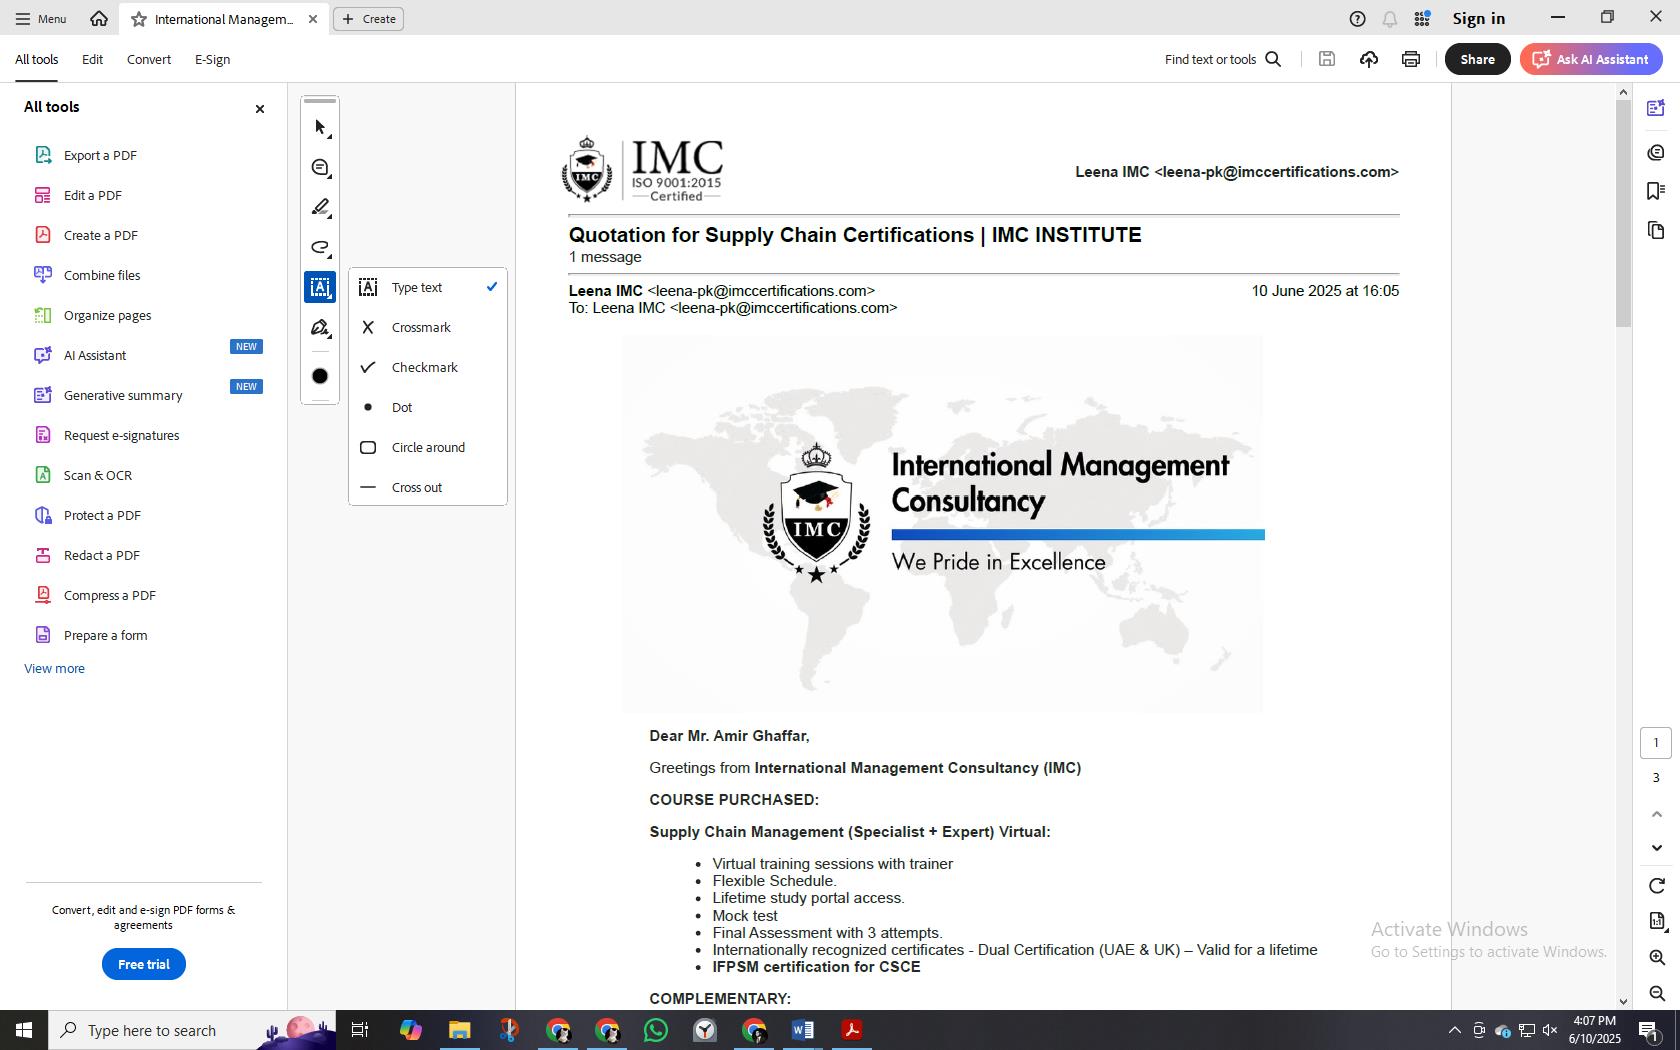Switch to the E-Sign tab
Screen dimensions: 1680x1050
point(212,59)
